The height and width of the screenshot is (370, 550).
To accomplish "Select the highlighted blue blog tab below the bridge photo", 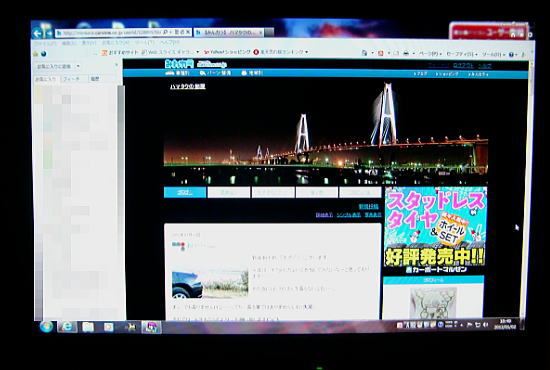I will tap(185, 192).
